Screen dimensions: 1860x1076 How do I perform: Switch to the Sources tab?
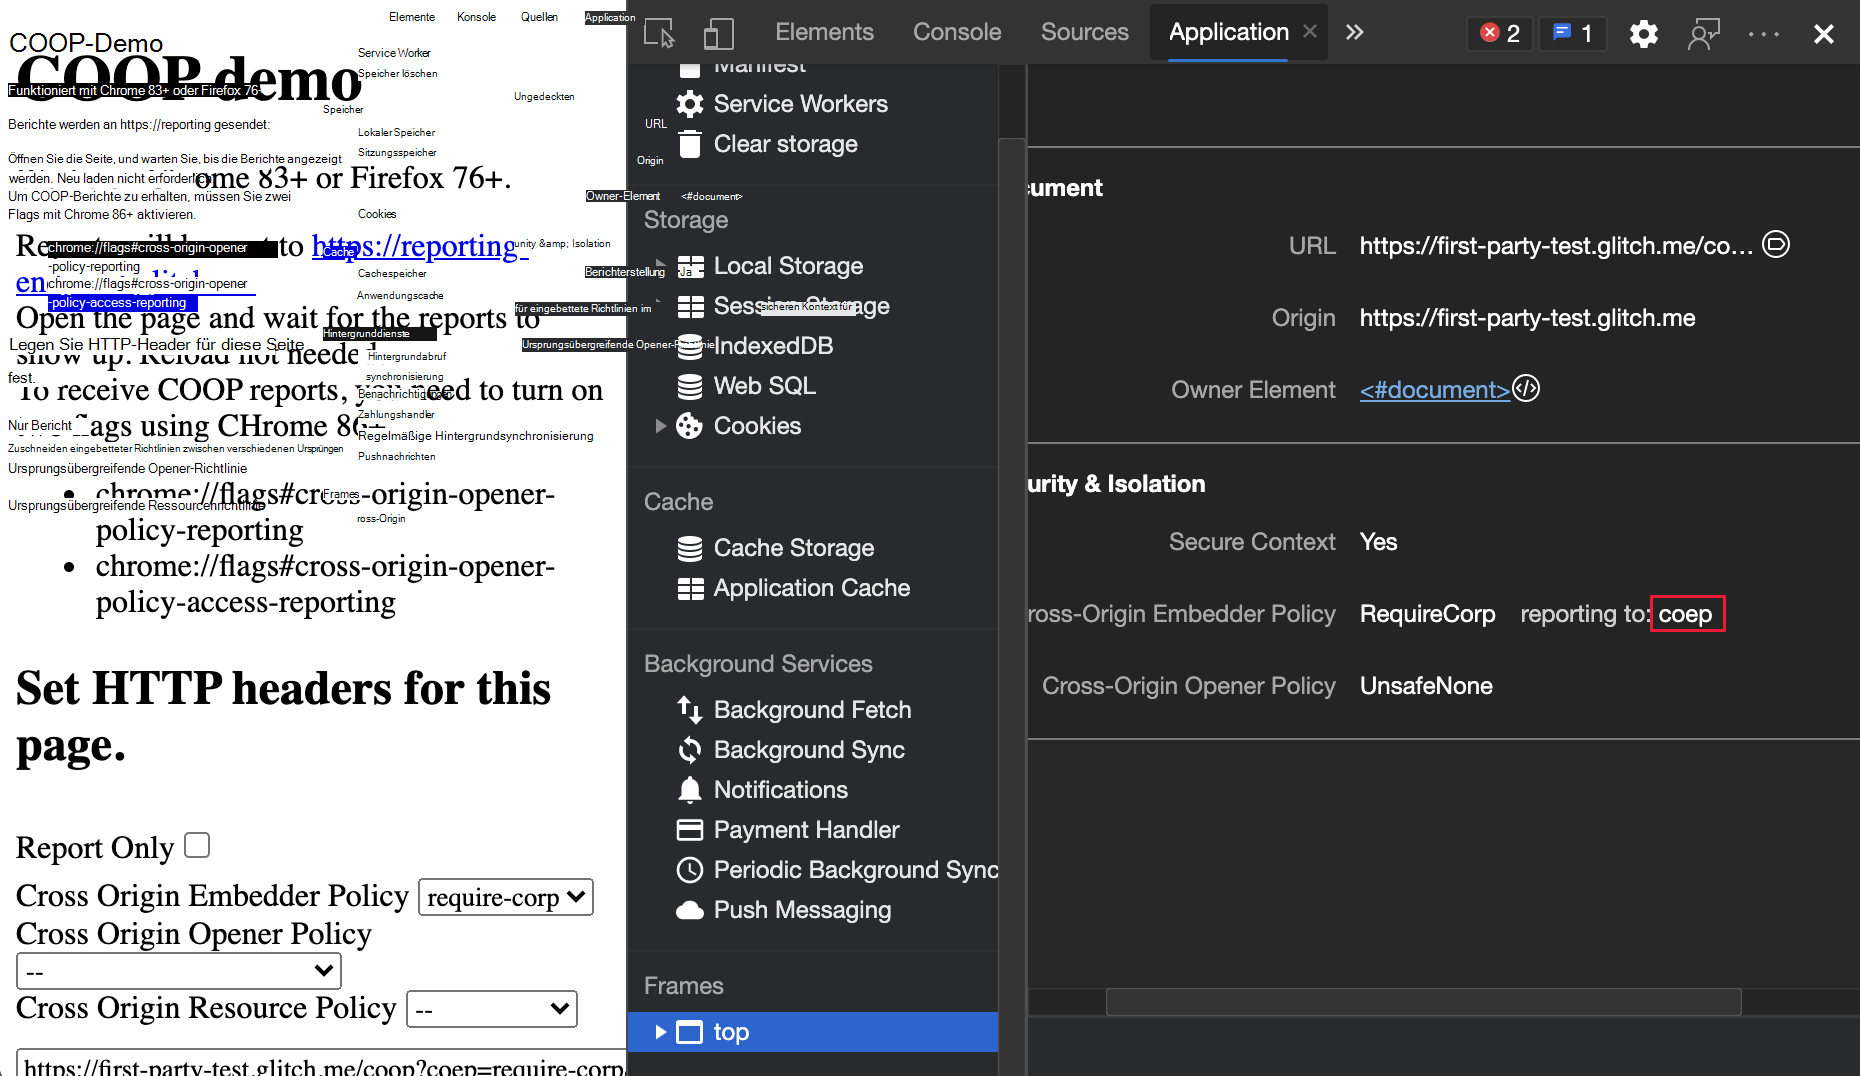[x=1085, y=32]
